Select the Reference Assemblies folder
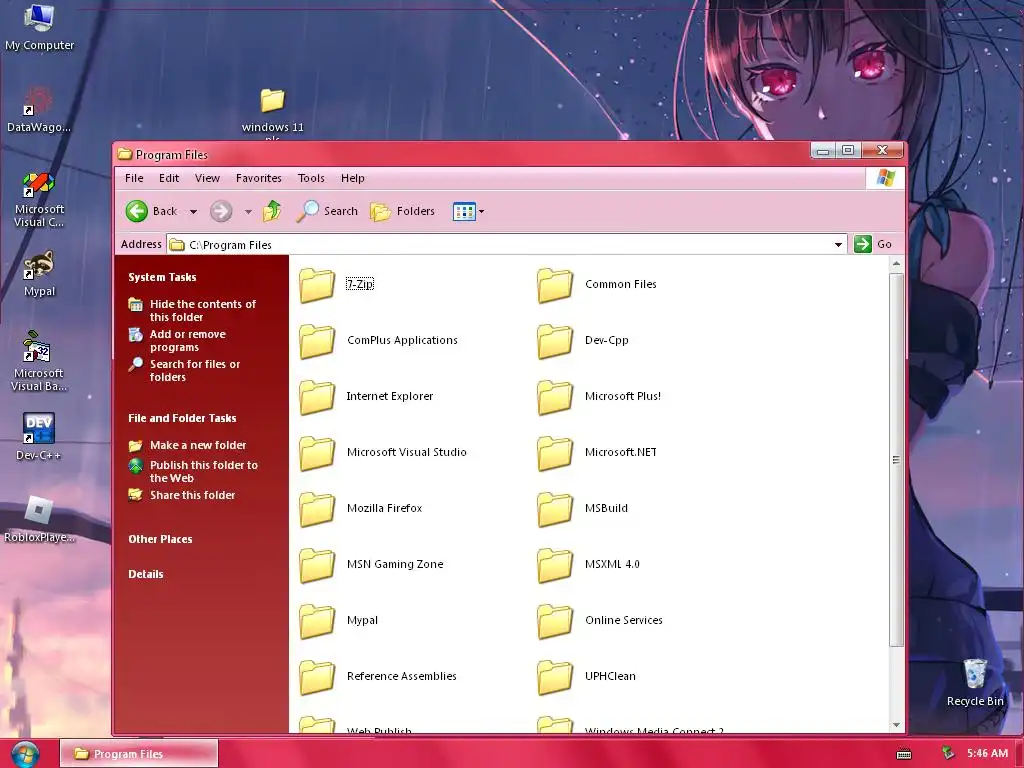The width and height of the screenshot is (1024, 768). [378, 677]
